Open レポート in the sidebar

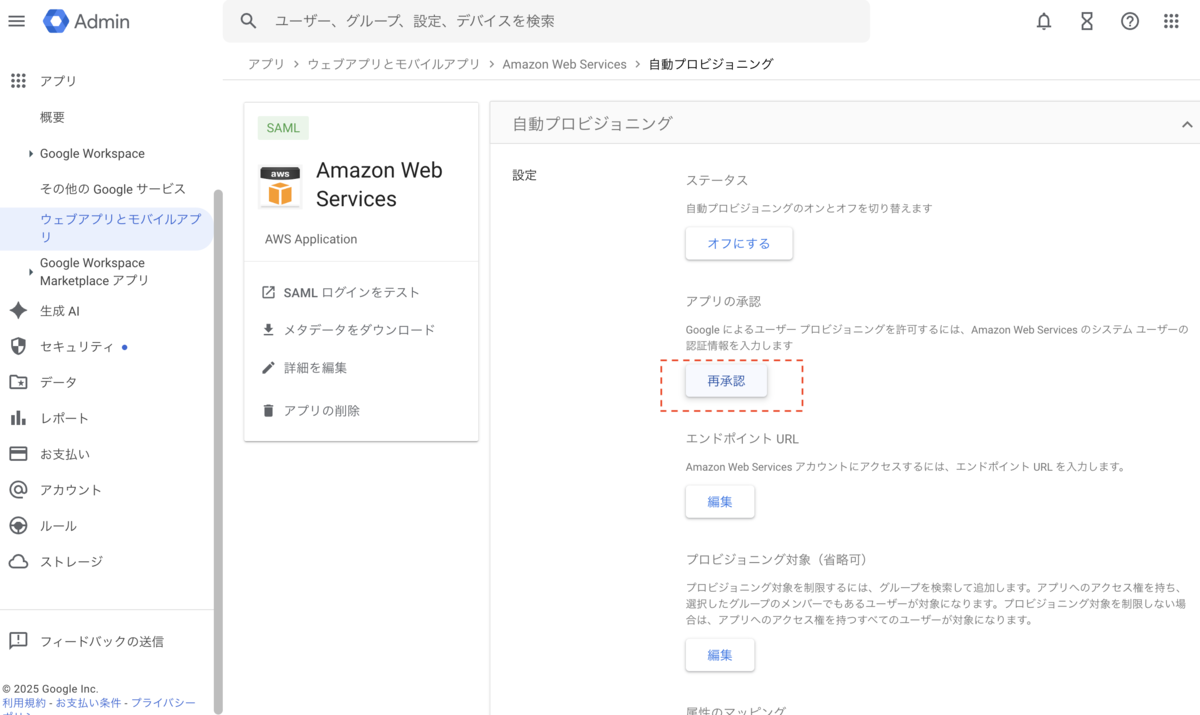pos(64,418)
